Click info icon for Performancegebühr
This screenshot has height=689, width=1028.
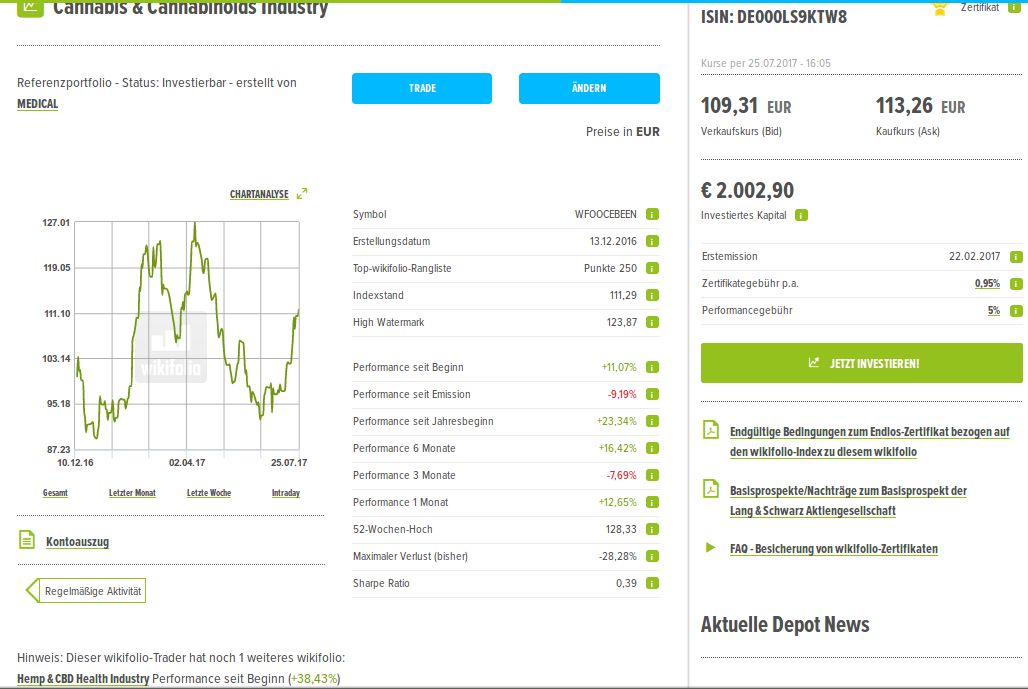1016,311
